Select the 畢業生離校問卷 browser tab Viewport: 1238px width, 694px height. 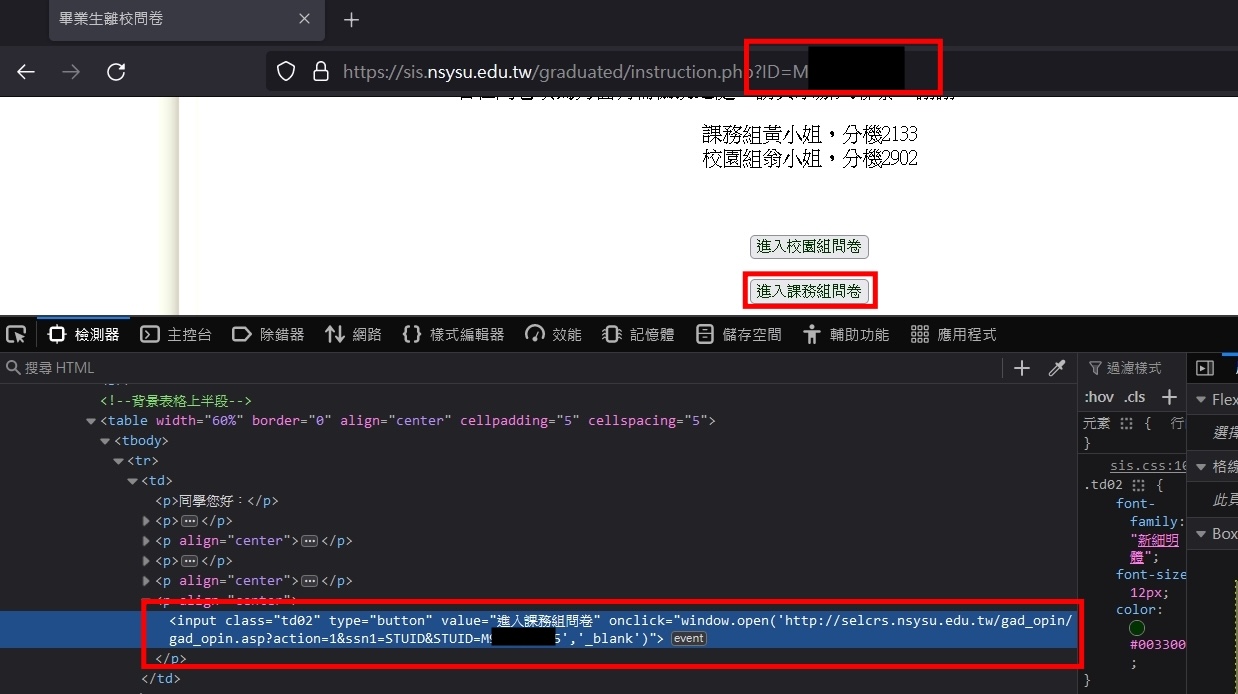pos(185,19)
